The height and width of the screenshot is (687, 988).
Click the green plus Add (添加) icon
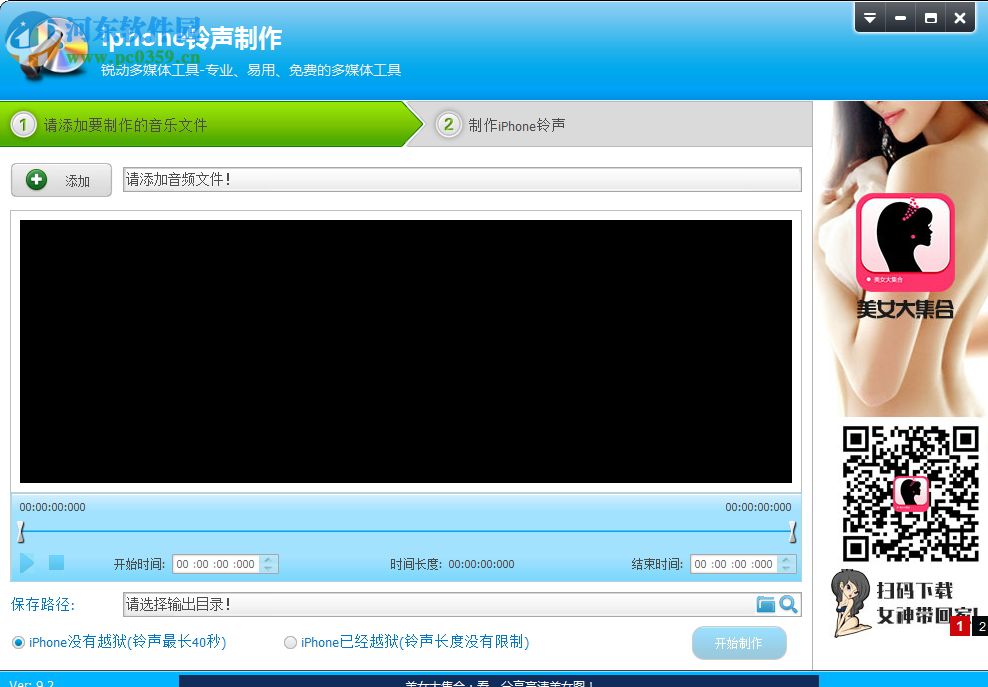click(37, 179)
